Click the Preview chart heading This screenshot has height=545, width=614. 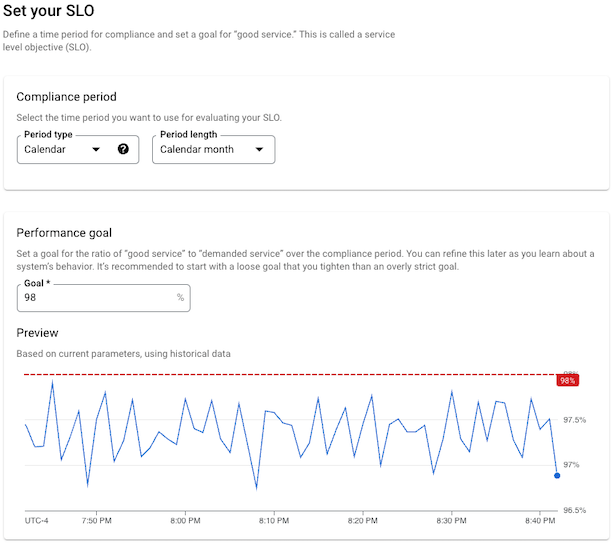[x=38, y=333]
